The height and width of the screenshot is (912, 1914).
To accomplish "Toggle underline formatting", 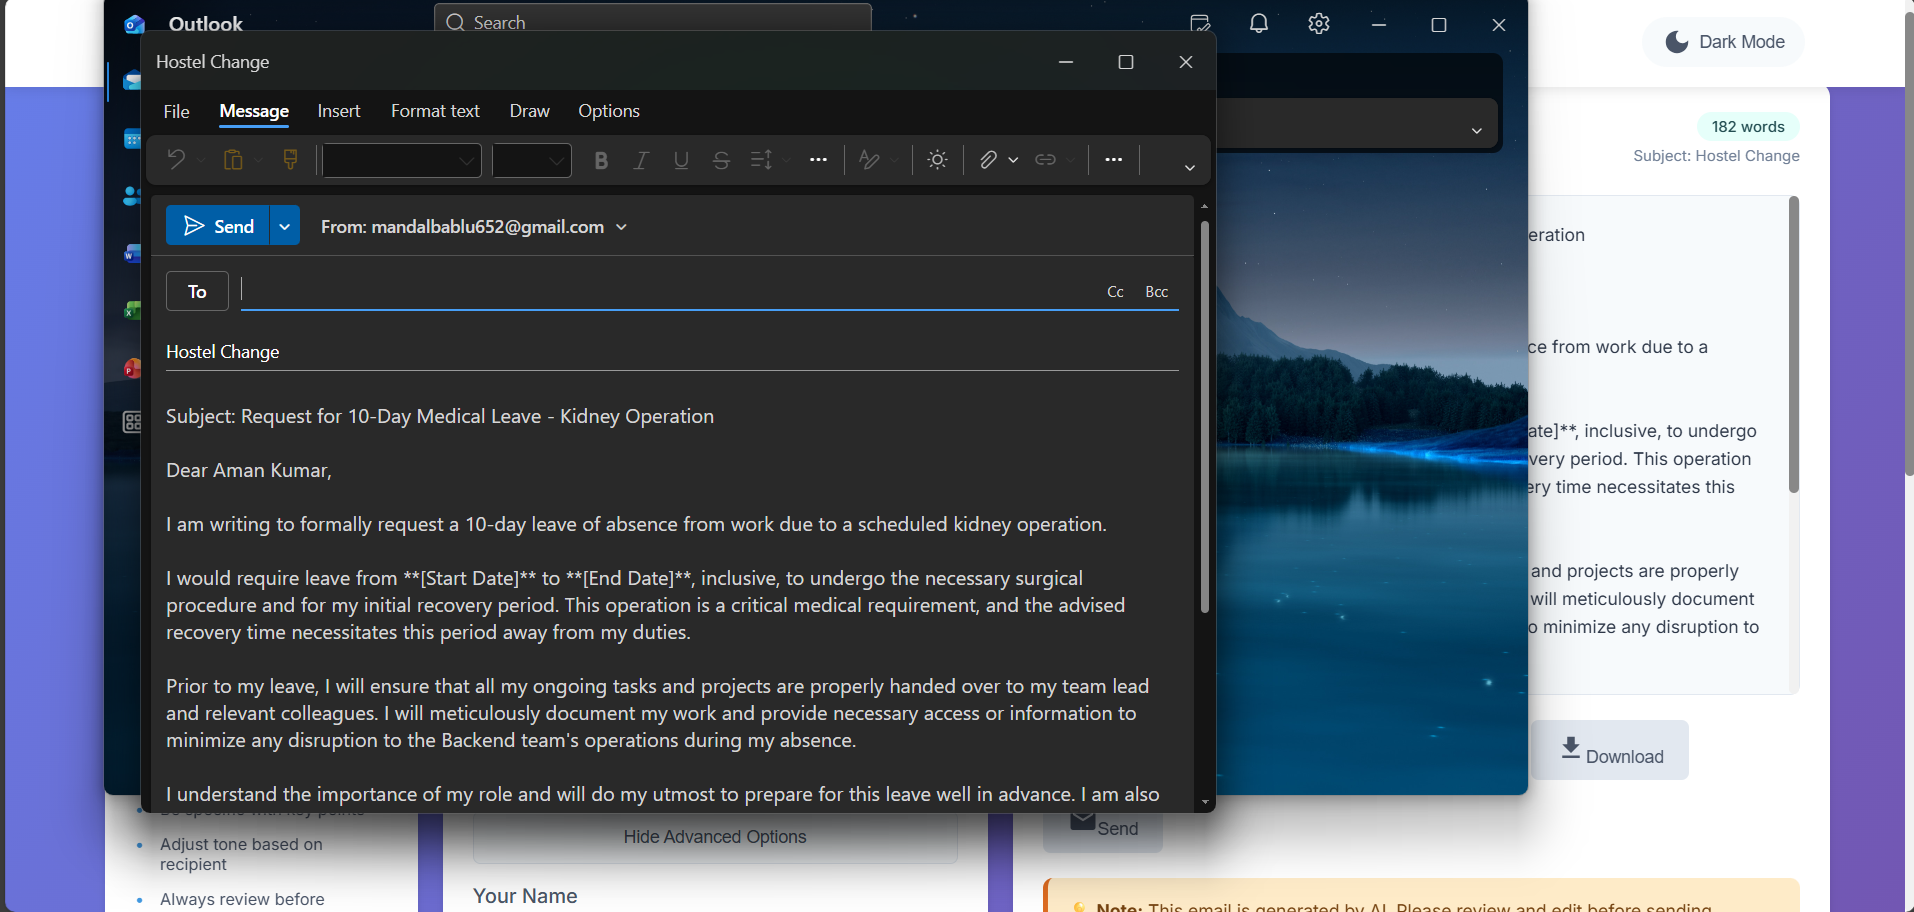I will pos(681,160).
